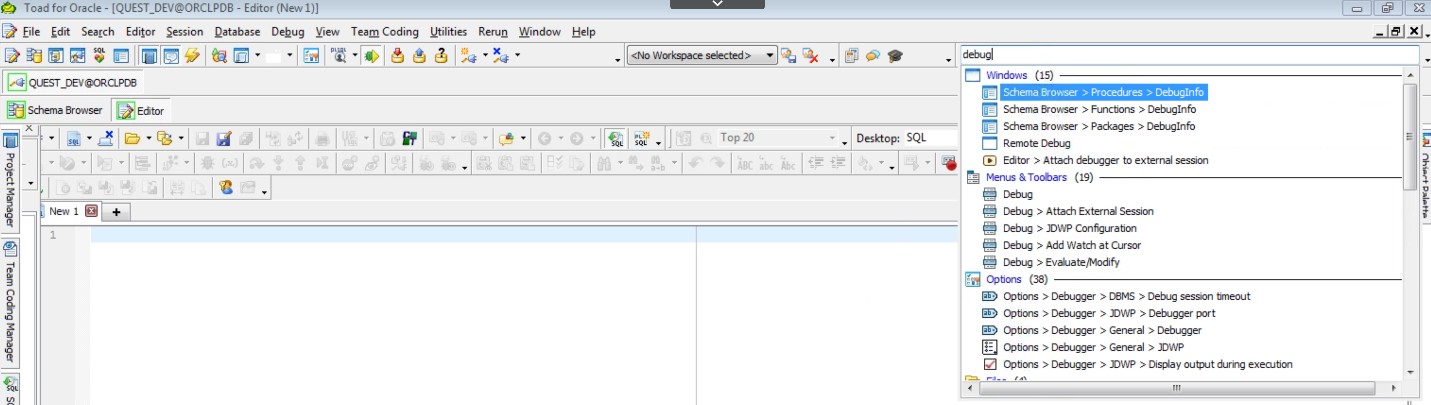Open Team Coding Manager side panel
1431x405 pixels.
pyautogui.click(x=10, y=304)
